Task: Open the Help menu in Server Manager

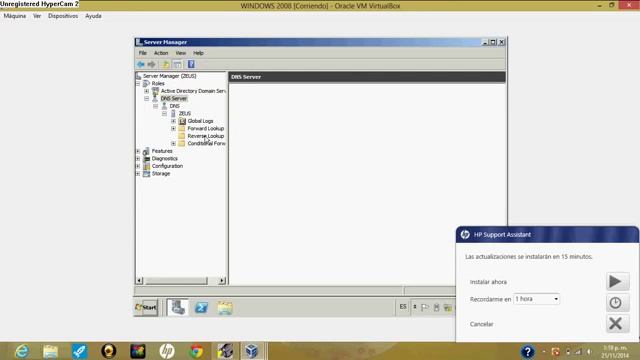Action: click(x=198, y=53)
